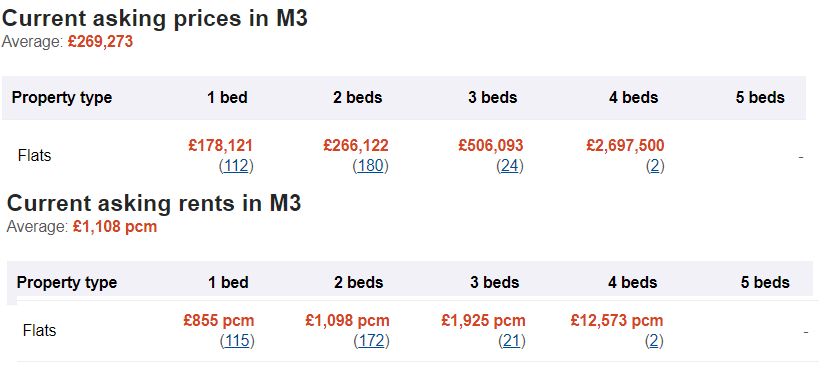Click the Current asking prices in M3 heading
The width and height of the screenshot is (824, 376).
pos(155,19)
